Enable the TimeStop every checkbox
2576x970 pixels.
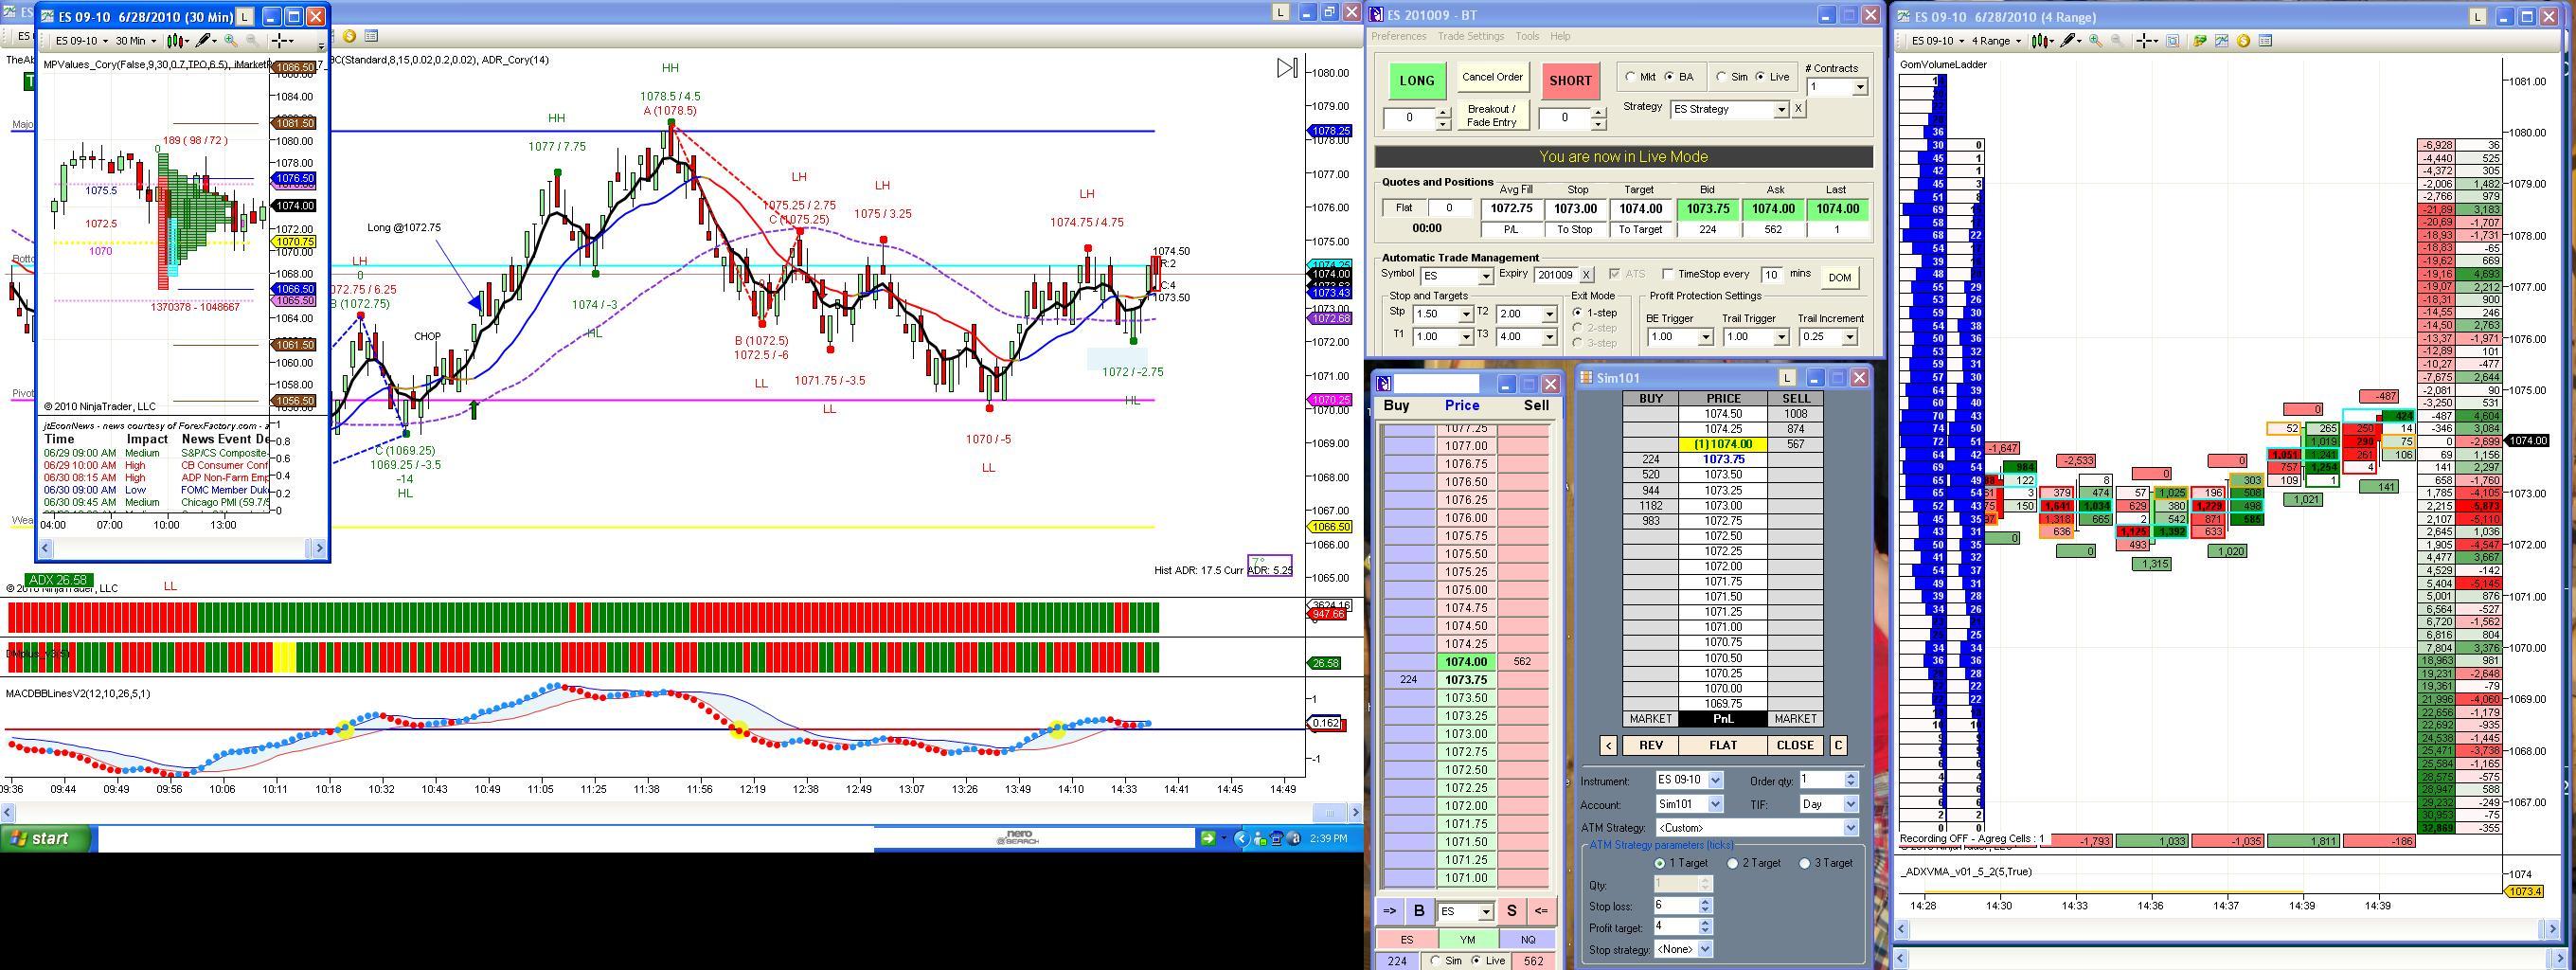[1667, 274]
